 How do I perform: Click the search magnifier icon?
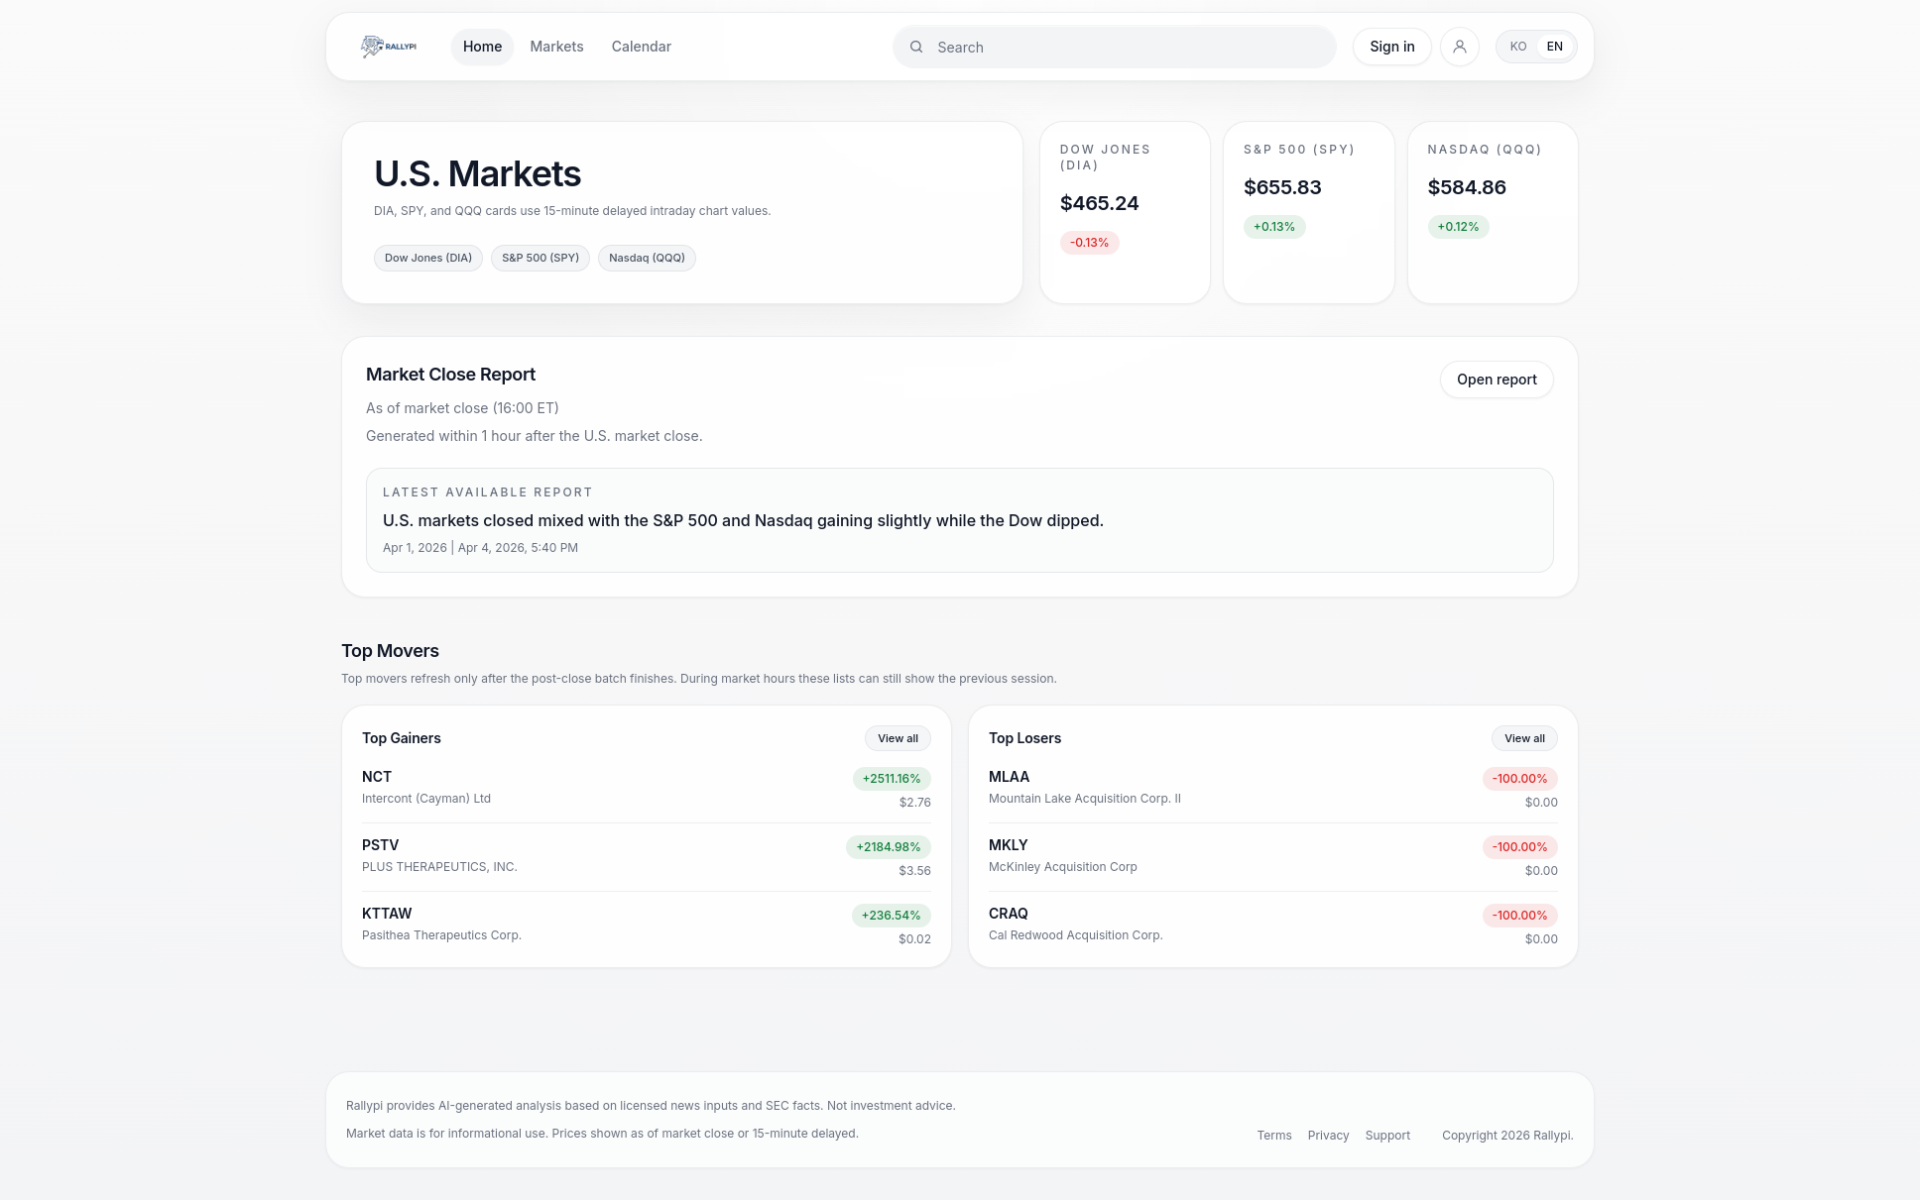pos(916,47)
